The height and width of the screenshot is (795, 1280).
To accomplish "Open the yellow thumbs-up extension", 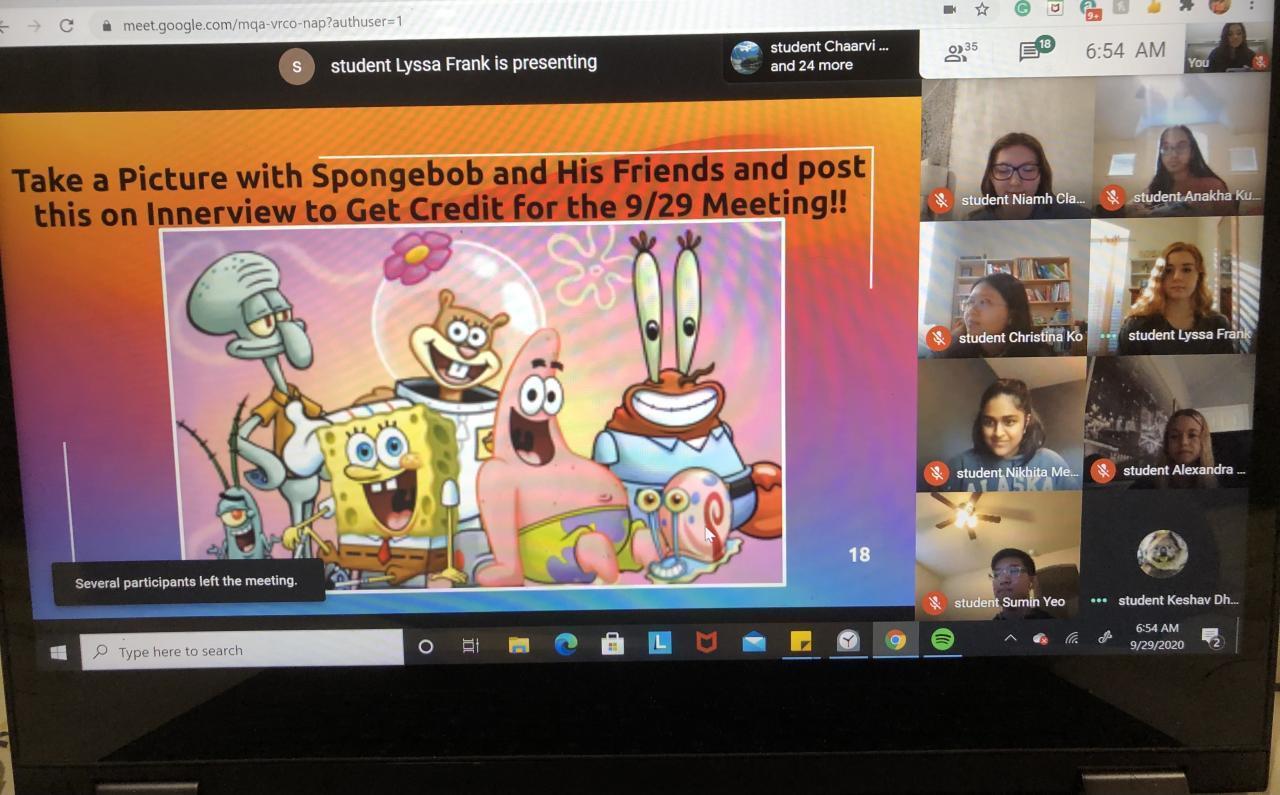I will (x=1155, y=7).
